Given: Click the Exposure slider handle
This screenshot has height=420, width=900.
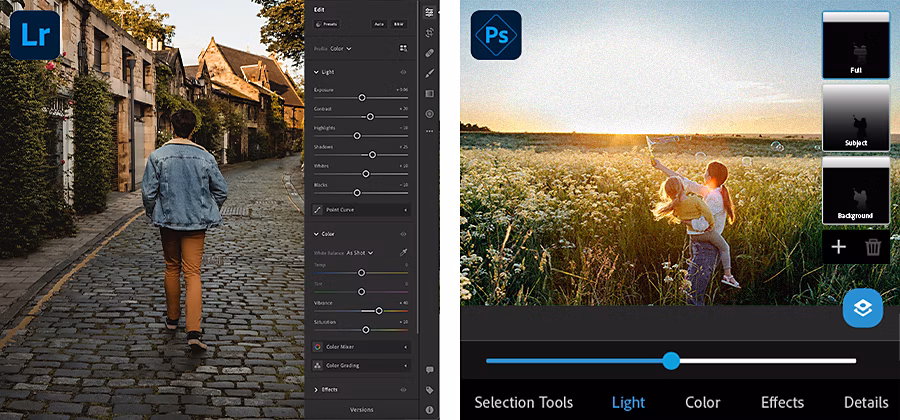Looking at the screenshot, I should pyautogui.click(x=362, y=98).
